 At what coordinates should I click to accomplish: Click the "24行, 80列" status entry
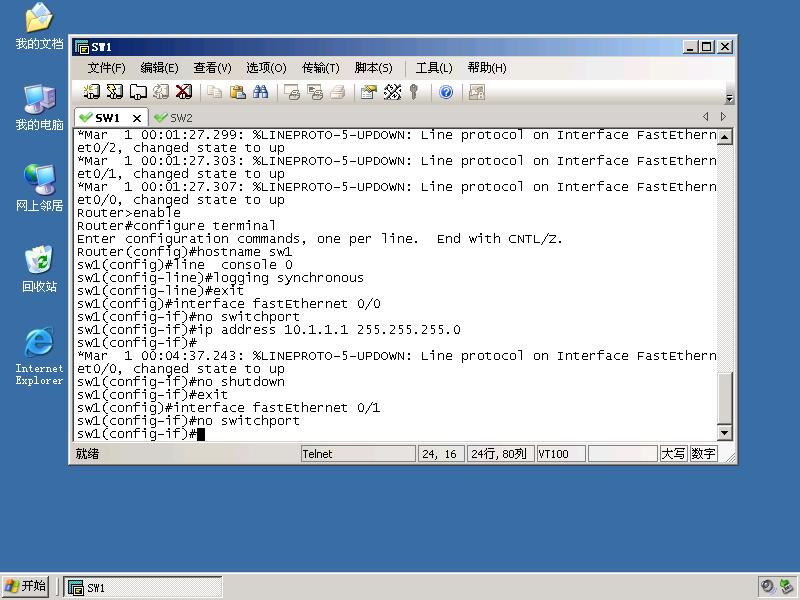click(x=501, y=454)
